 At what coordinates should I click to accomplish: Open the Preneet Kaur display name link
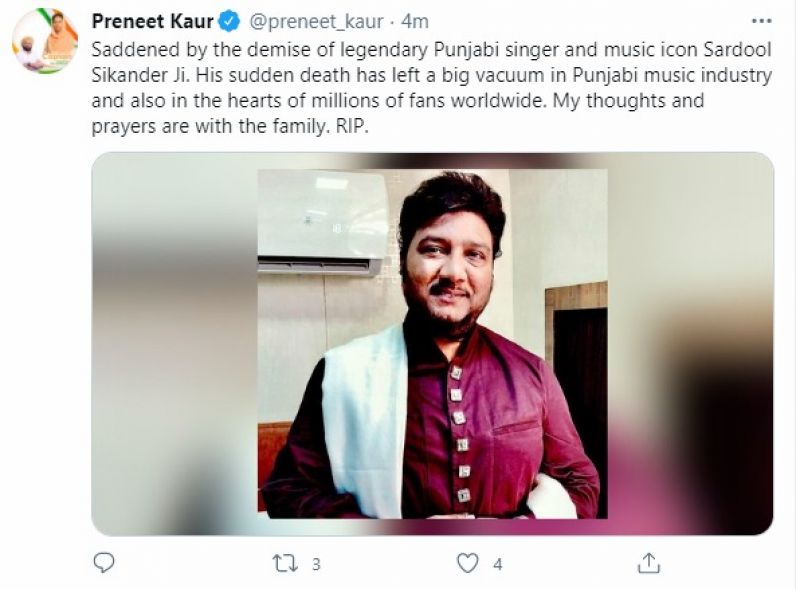[x=152, y=22]
